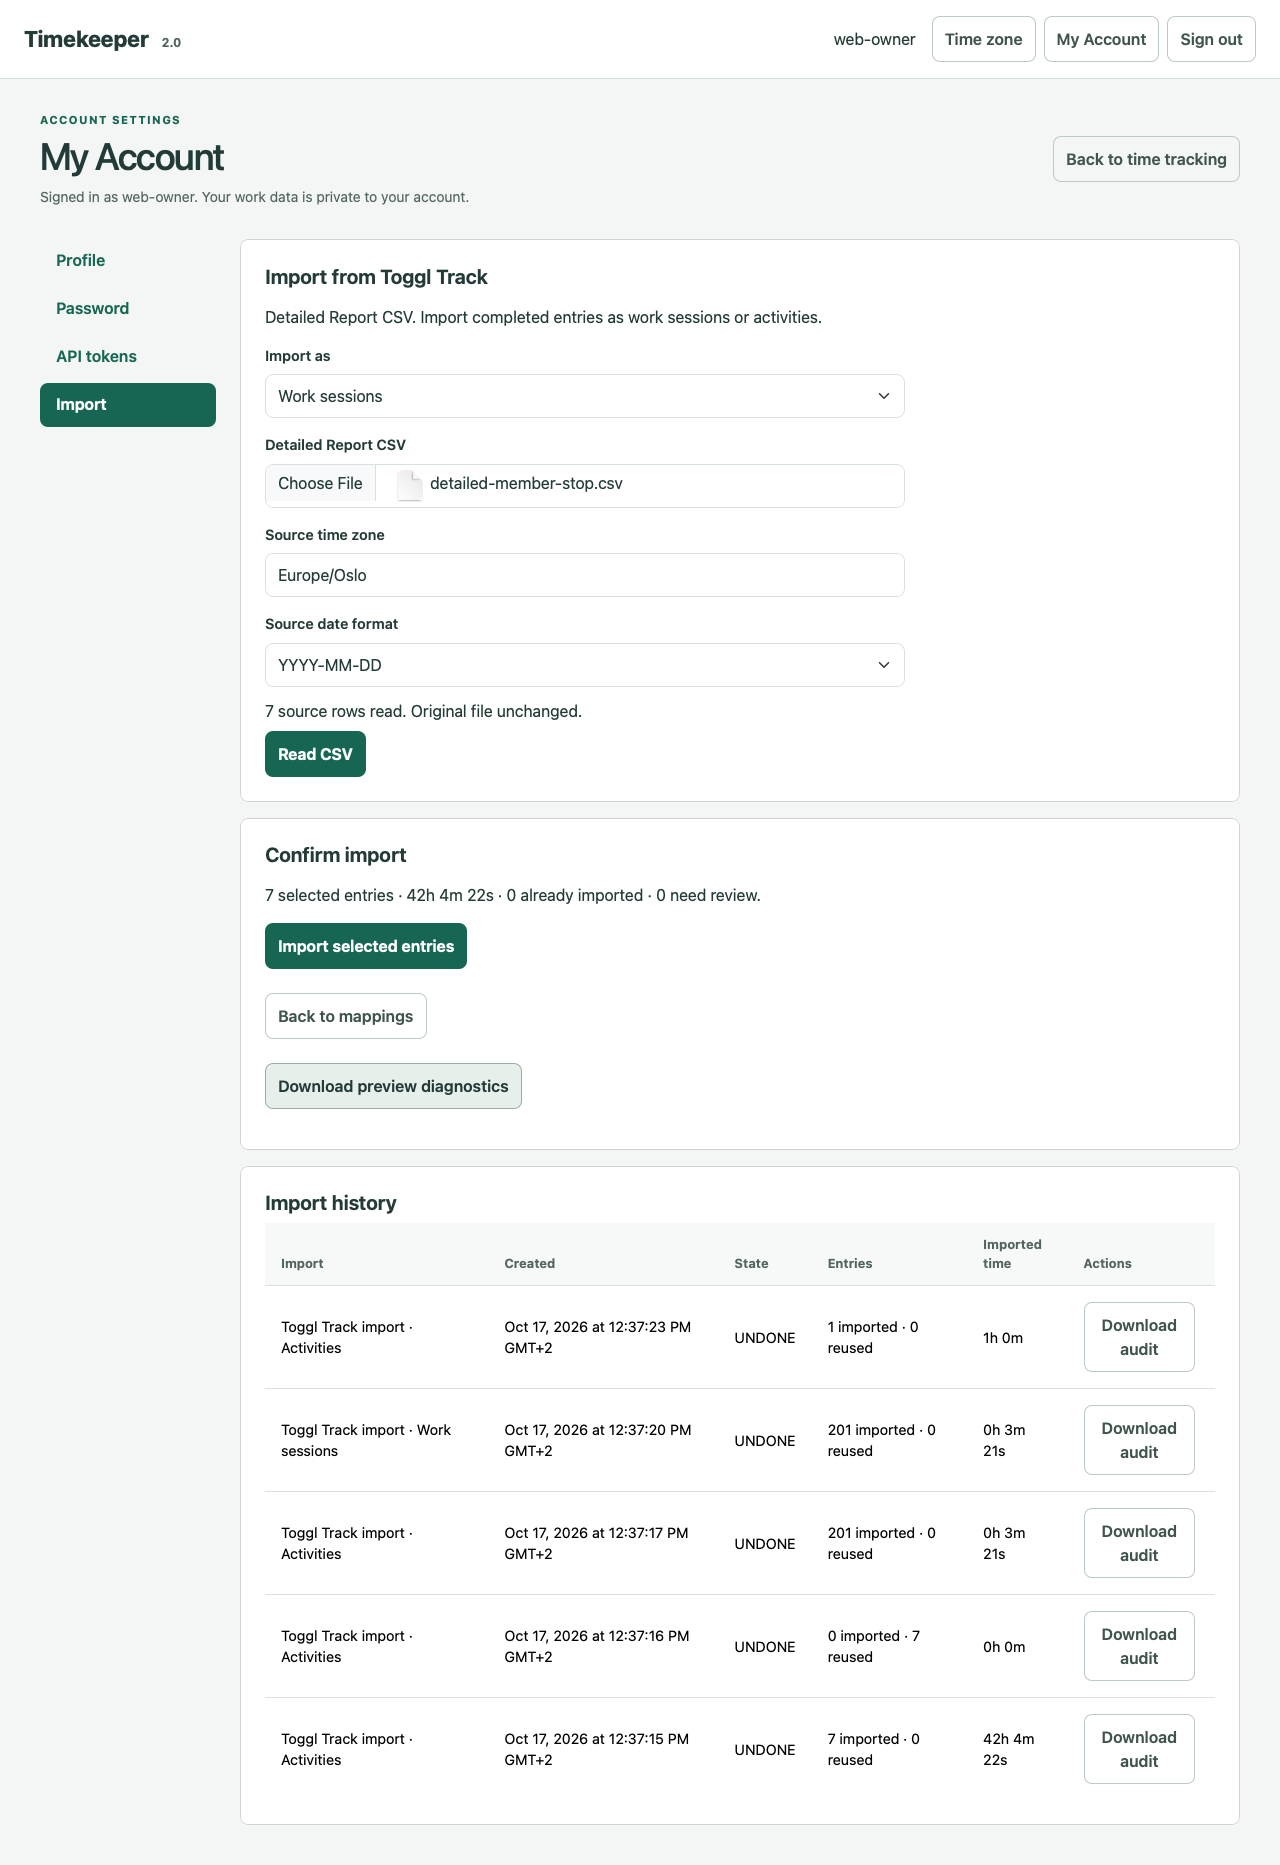The width and height of the screenshot is (1280, 1865).
Task: Click the "Import history" heading
Action: pos(331,1203)
